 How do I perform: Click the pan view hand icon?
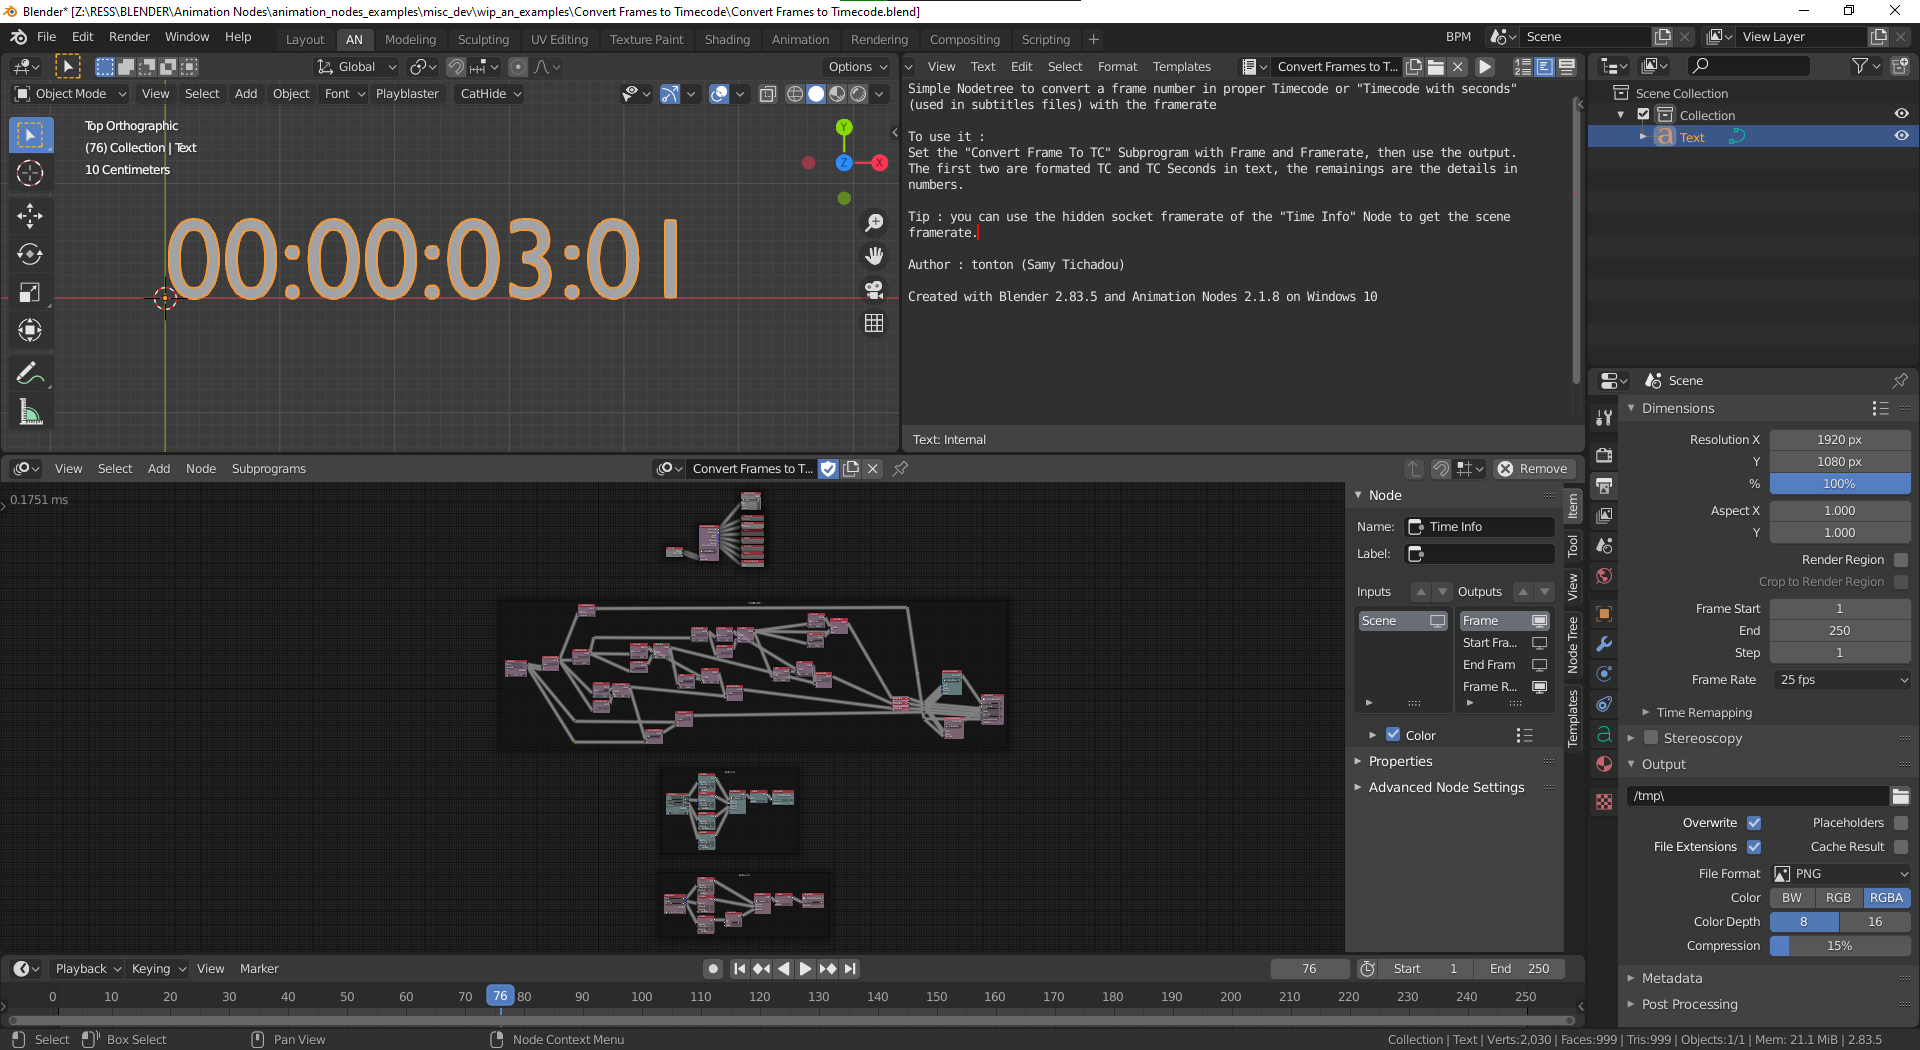[x=874, y=256]
